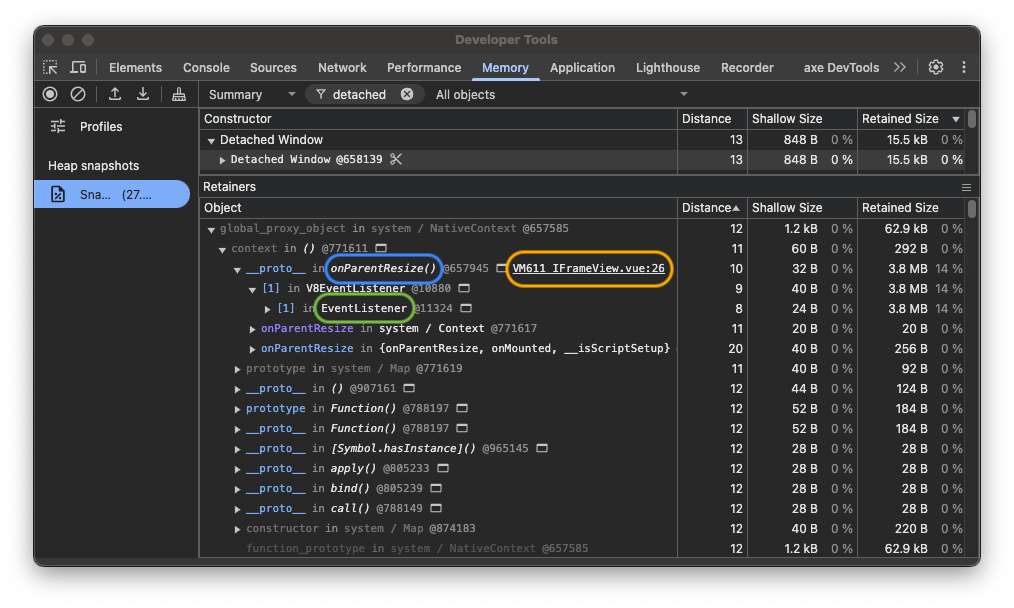Select the Profiles sidebar heading
The image size is (1014, 608).
(101, 127)
